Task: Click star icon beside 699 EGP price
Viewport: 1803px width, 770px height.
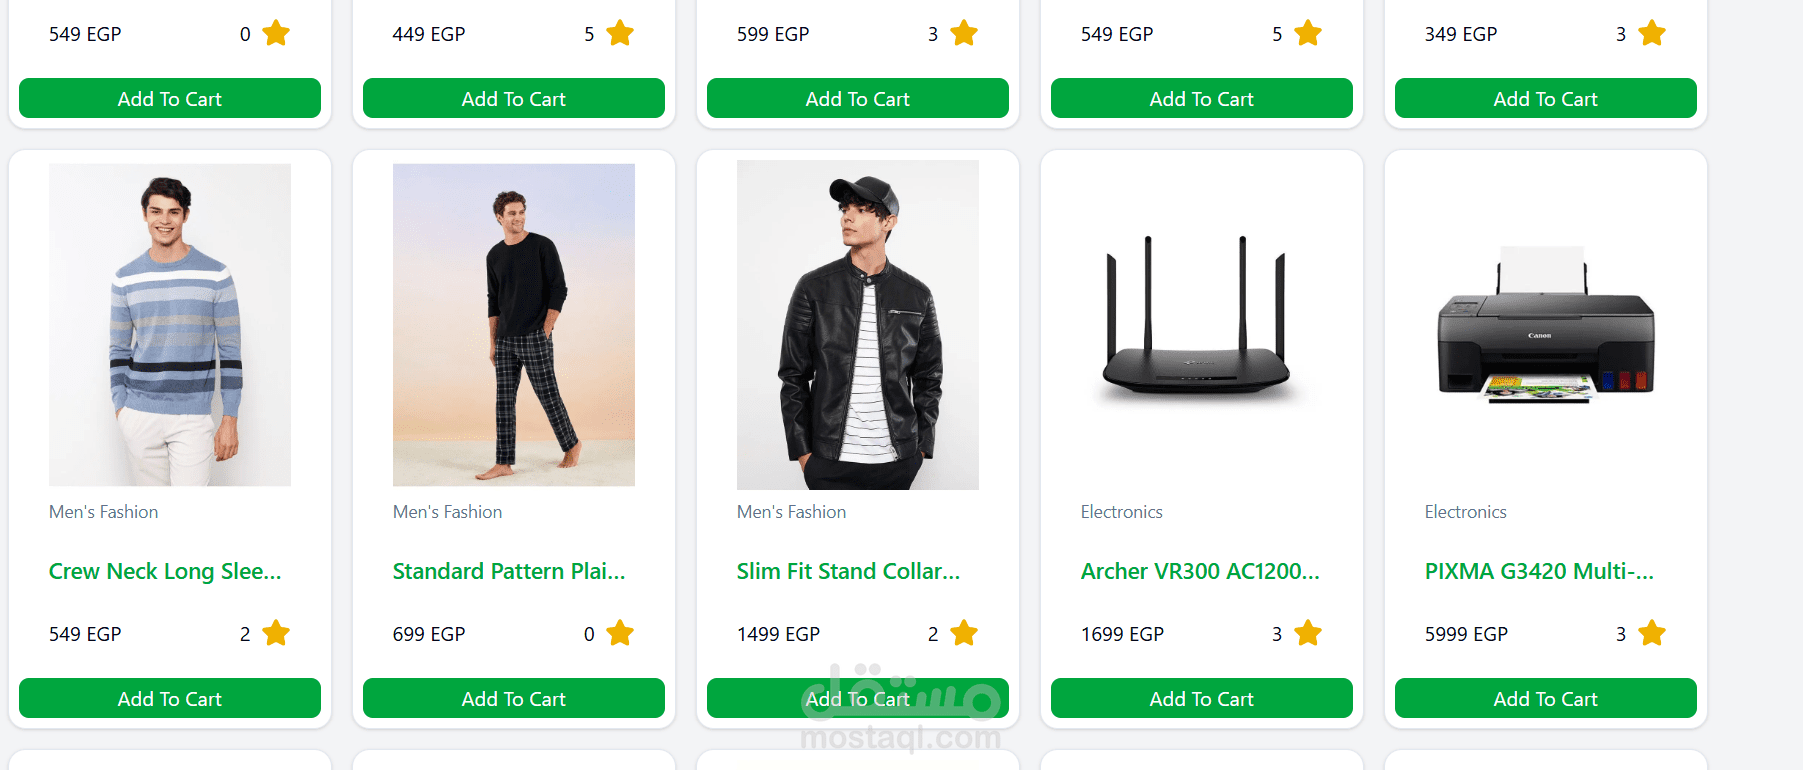Action: [x=620, y=633]
